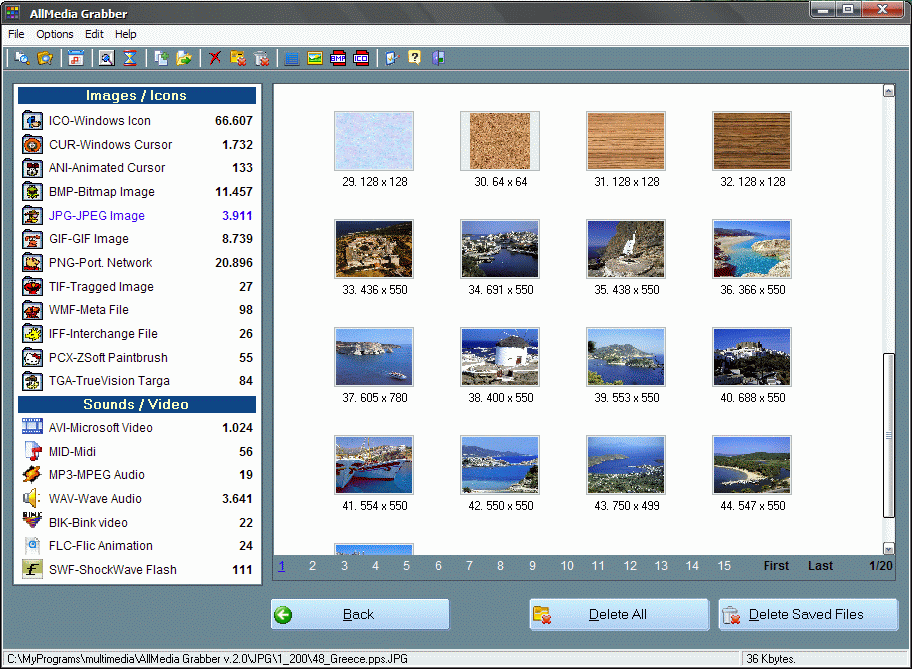This screenshot has width=912, height=669.
Task: Click the recycle bin toolbar icon
Action: tap(262, 59)
